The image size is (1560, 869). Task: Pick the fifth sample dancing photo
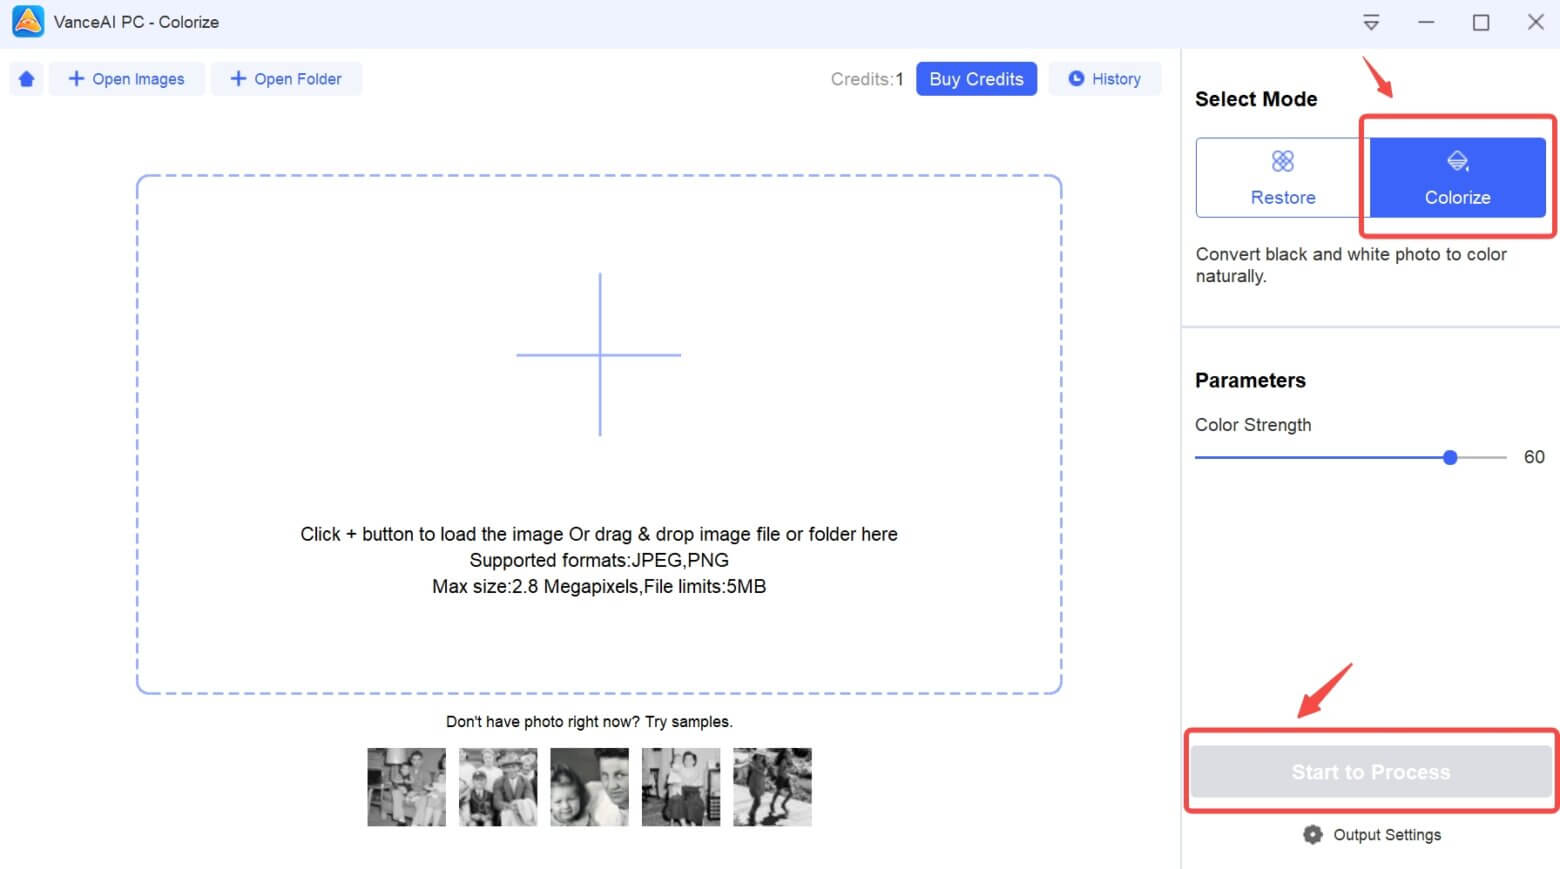[x=772, y=787]
